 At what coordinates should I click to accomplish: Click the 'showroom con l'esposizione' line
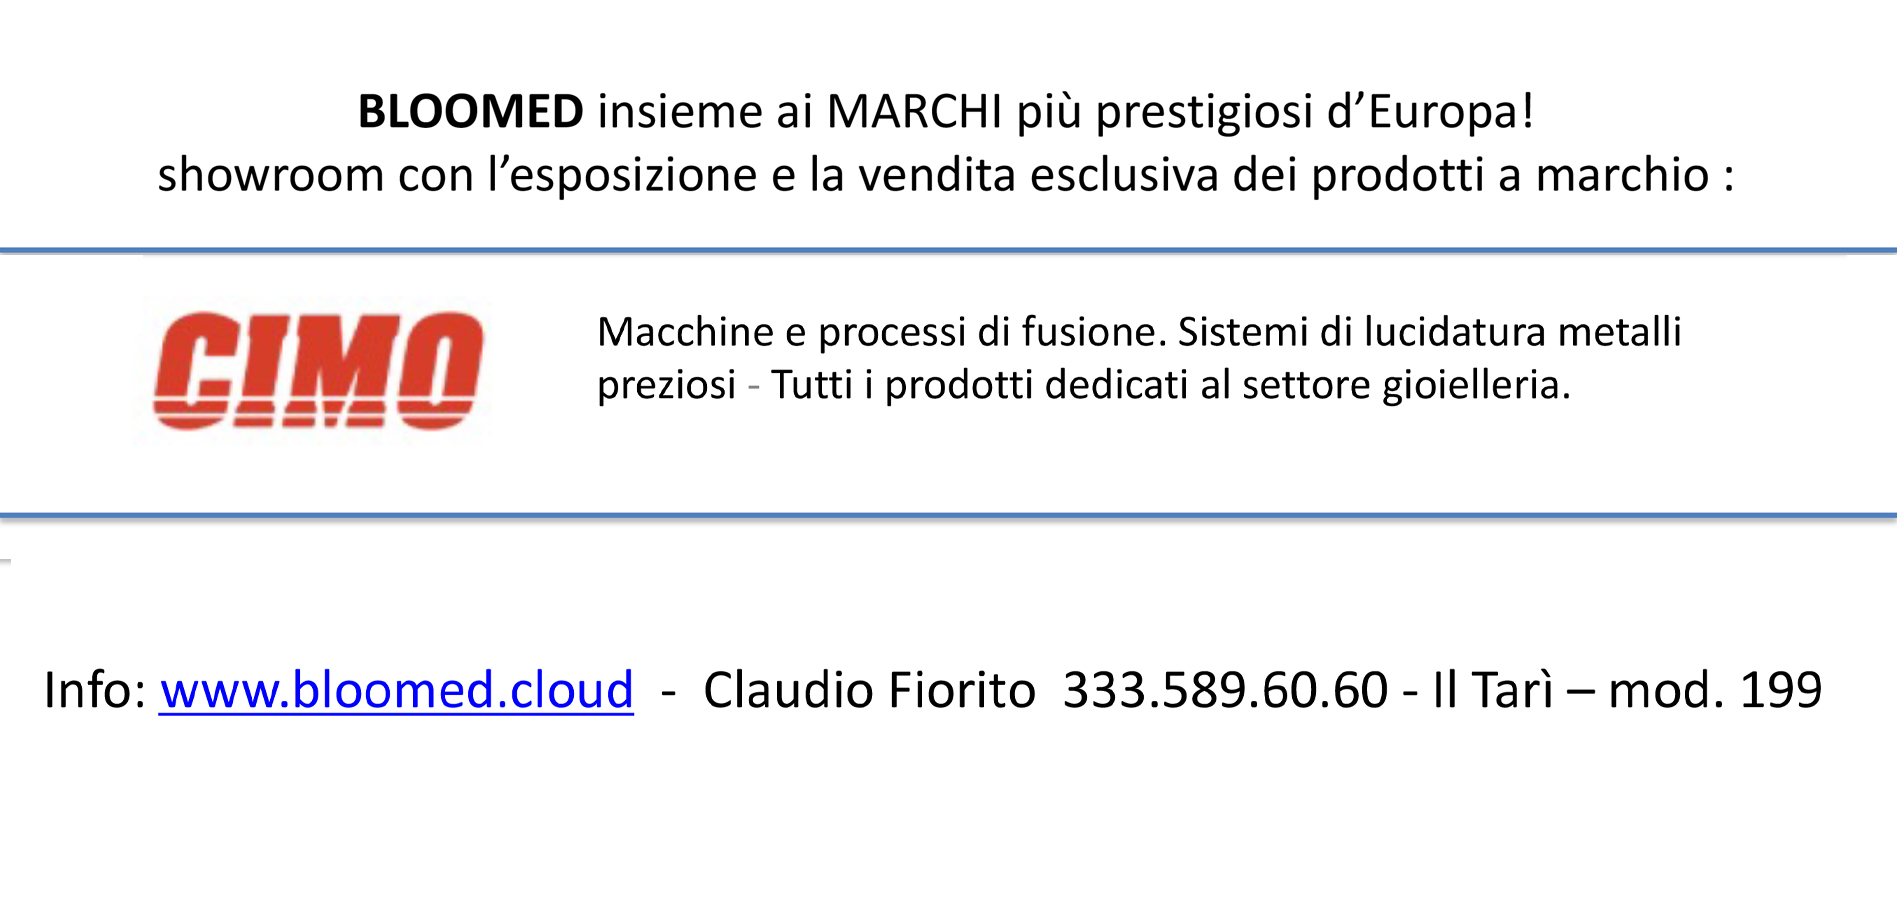(457, 175)
